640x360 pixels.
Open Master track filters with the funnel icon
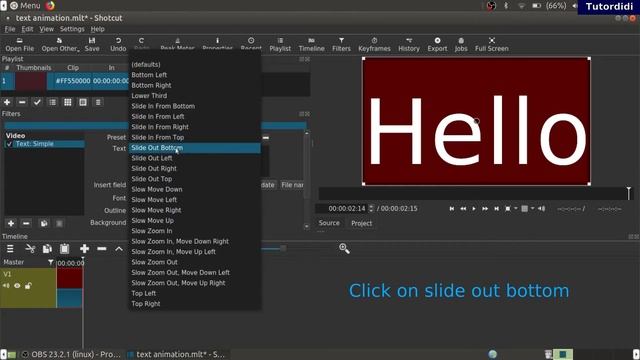click(x=51, y=262)
